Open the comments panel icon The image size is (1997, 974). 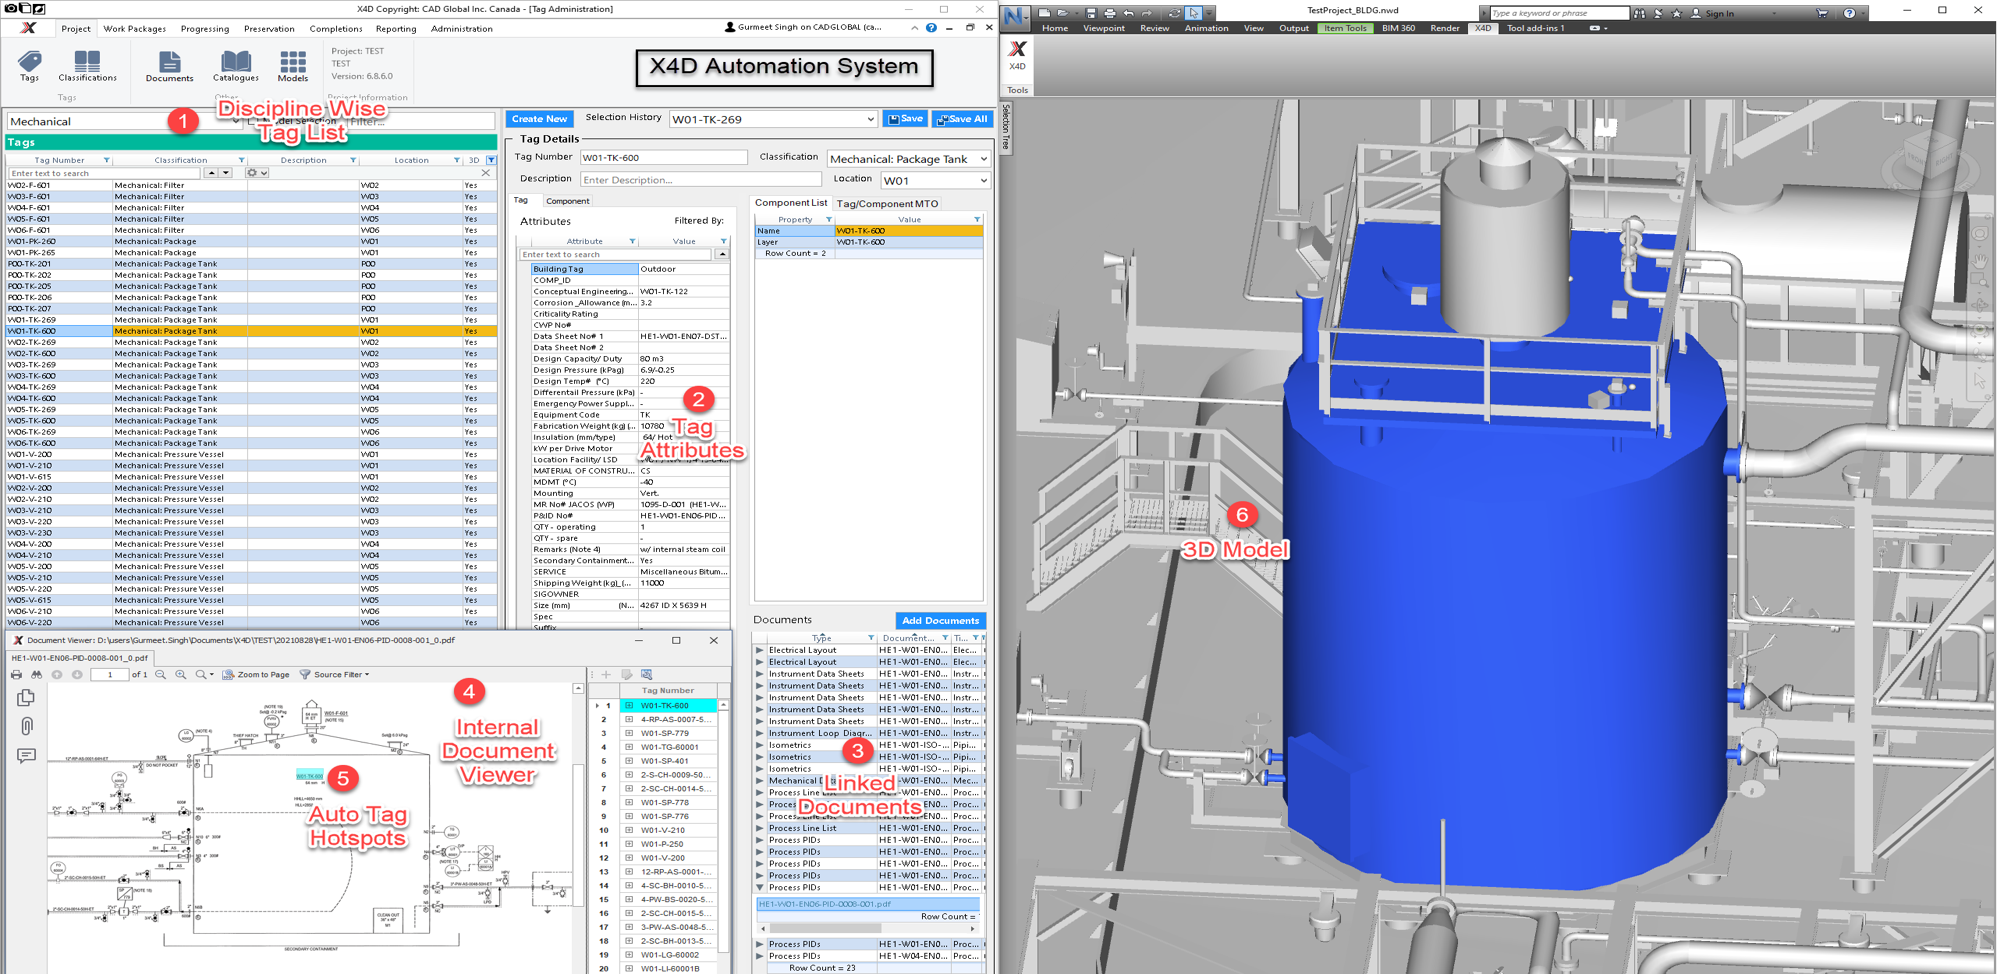(x=26, y=755)
